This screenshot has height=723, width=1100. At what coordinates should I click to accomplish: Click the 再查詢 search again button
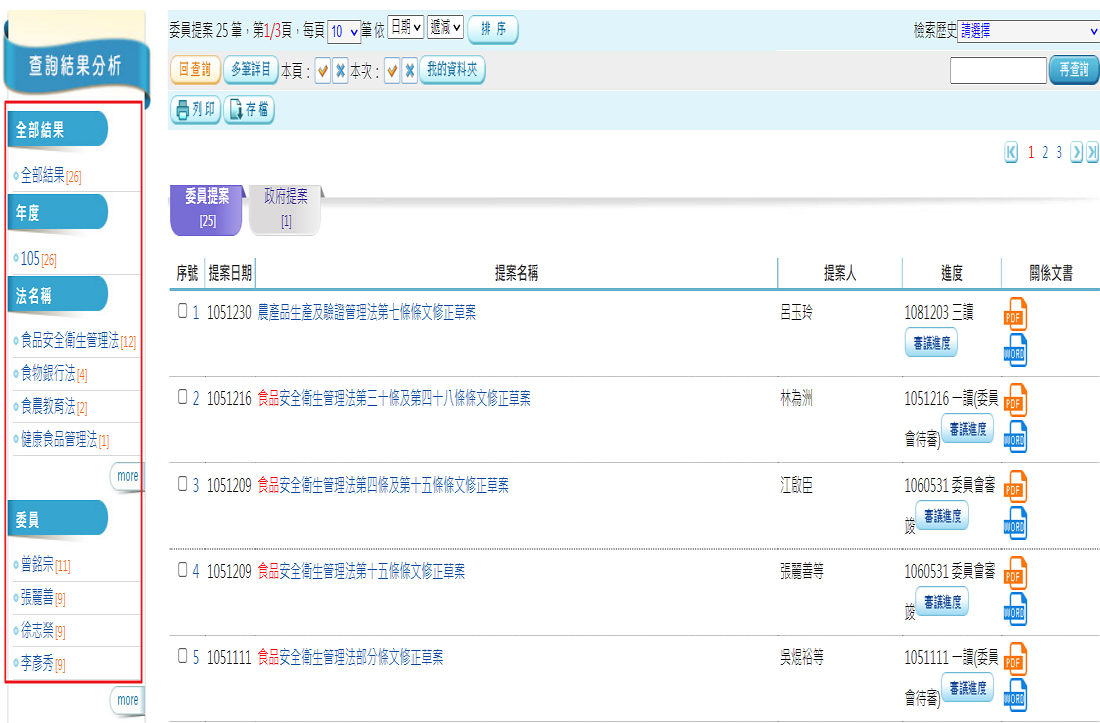(x=1073, y=70)
